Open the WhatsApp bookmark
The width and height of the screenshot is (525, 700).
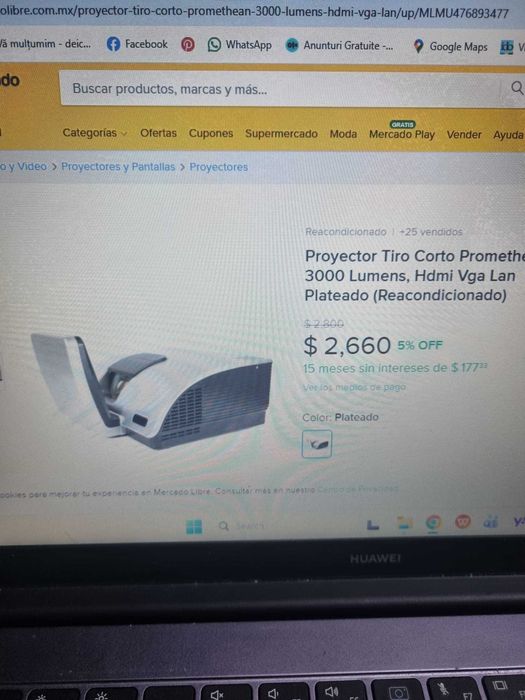pos(240,45)
